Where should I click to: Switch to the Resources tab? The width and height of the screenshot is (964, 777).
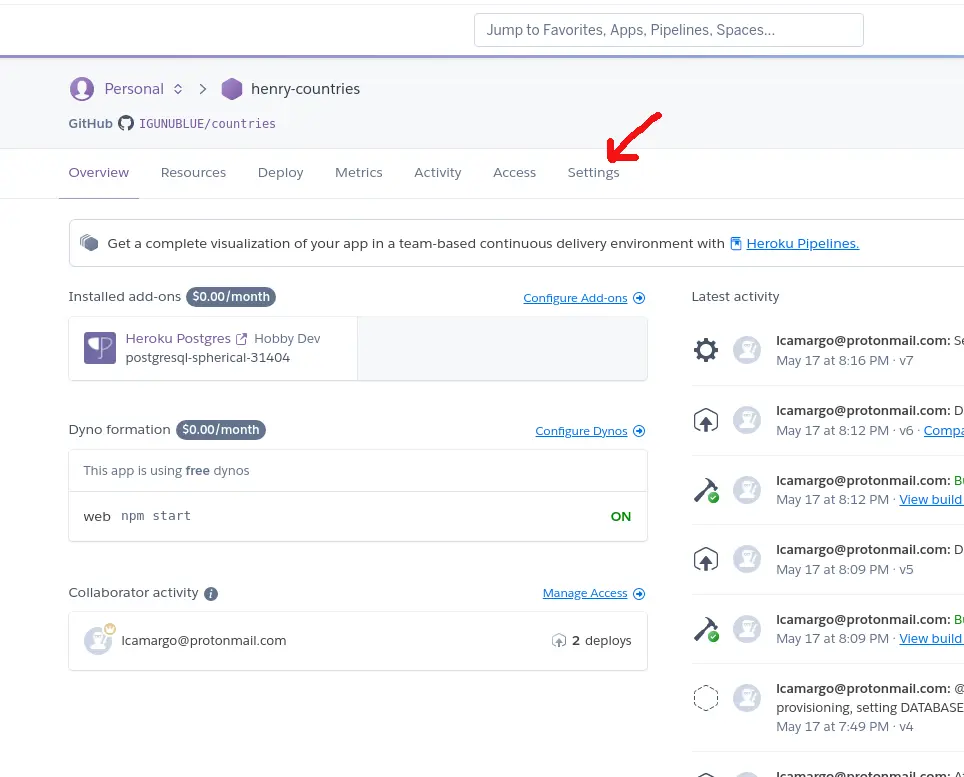pyautogui.click(x=193, y=173)
